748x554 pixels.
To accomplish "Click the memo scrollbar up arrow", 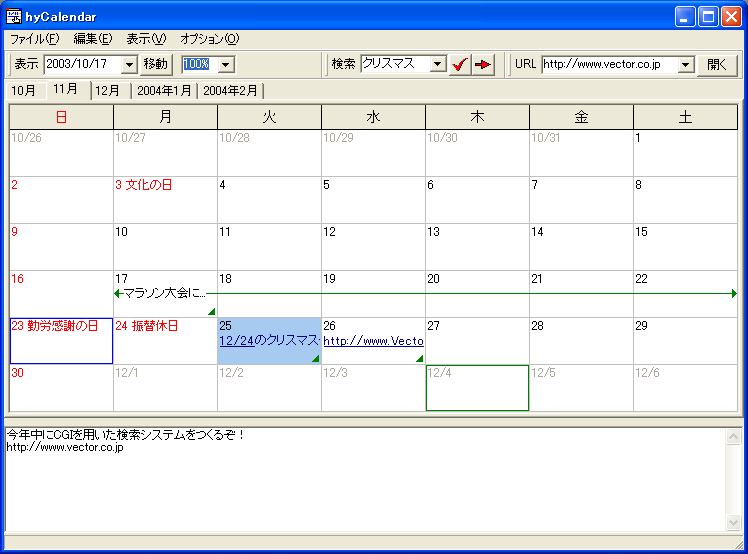I will [734, 436].
